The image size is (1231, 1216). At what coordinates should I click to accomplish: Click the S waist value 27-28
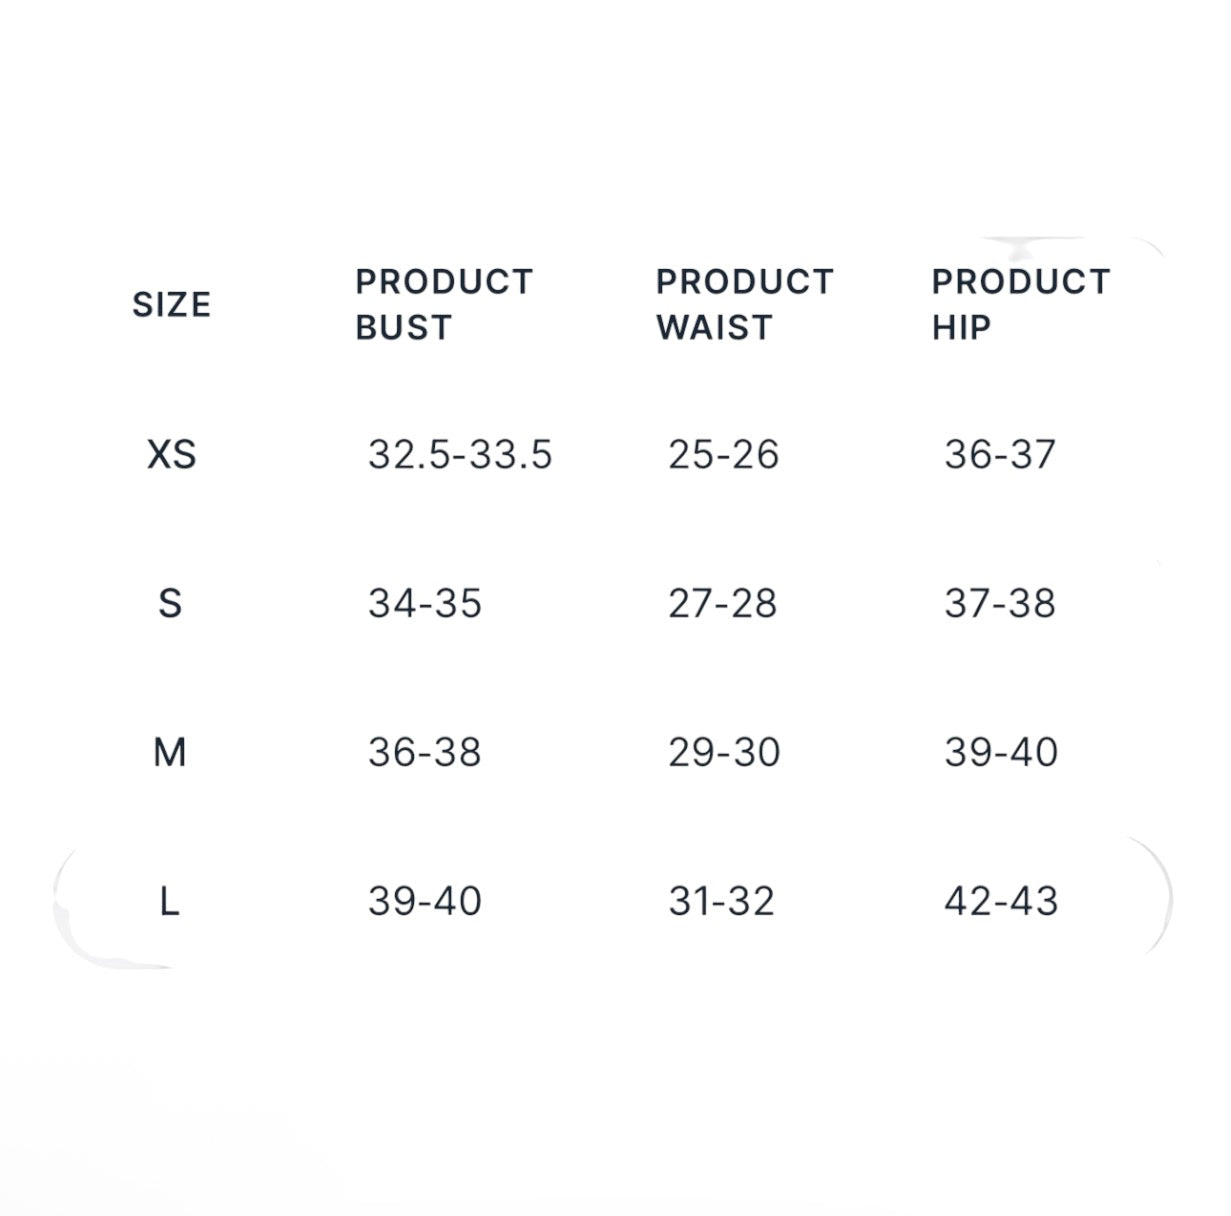point(722,604)
